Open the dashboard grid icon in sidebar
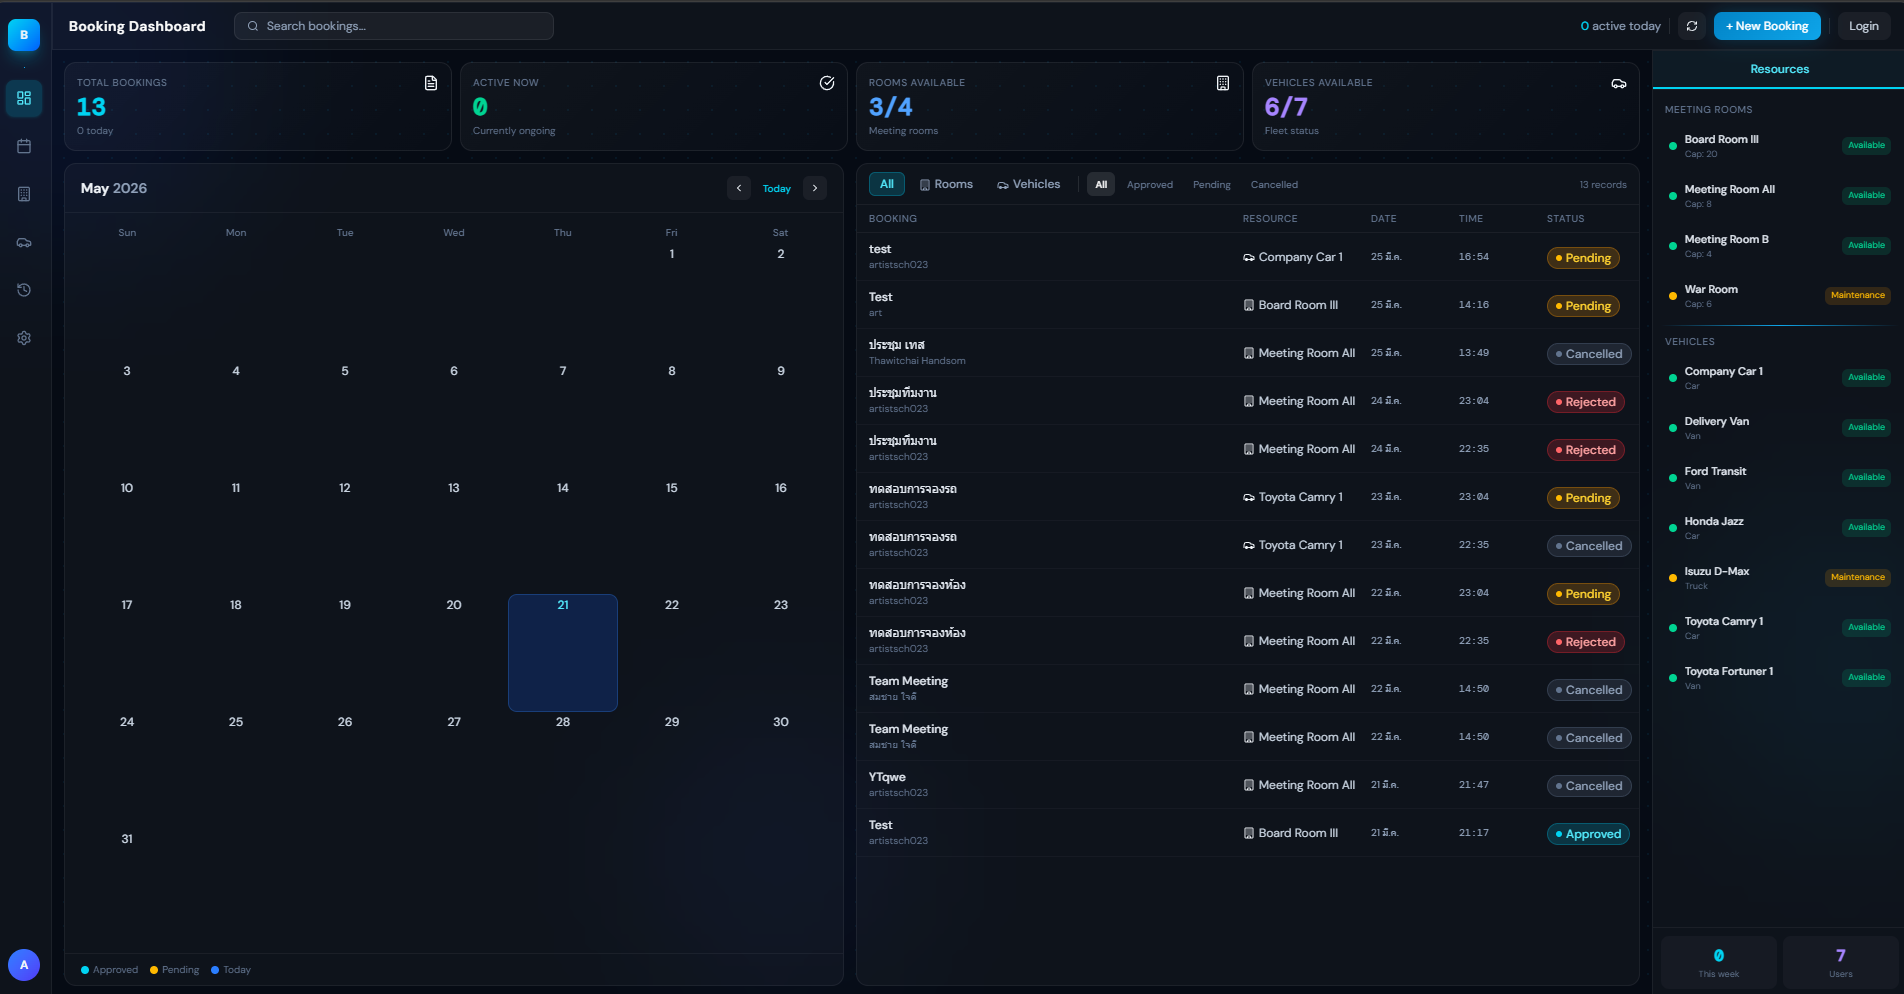Screen dimensions: 1904x994 click(24, 98)
